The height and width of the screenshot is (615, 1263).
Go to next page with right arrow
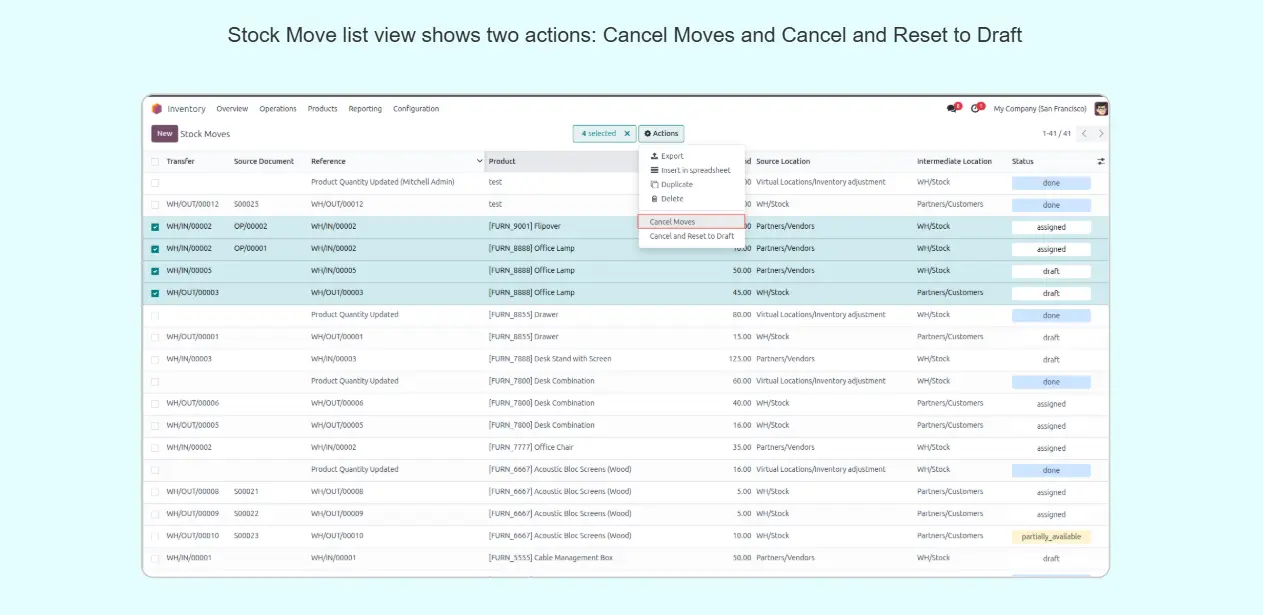point(1101,134)
